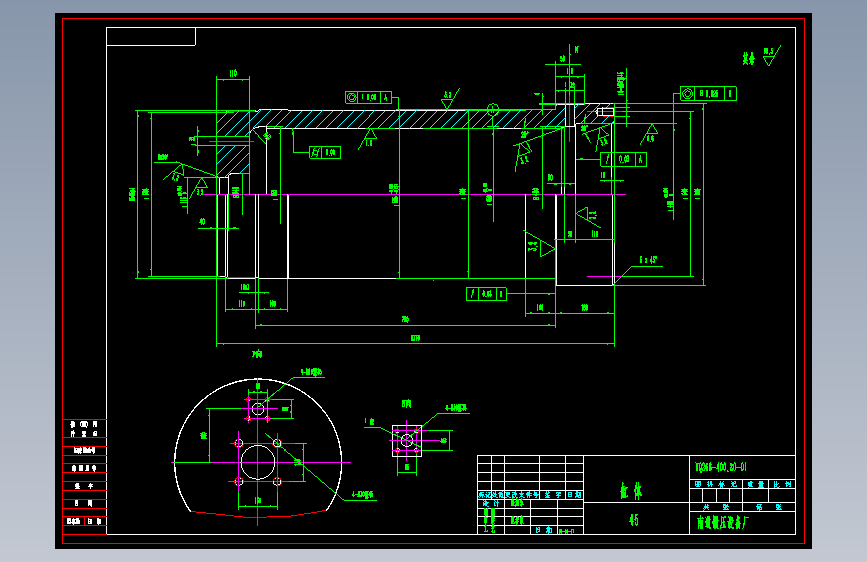The width and height of the screenshot is (867, 562).
Task: Select the green part name above the 45
Action: coord(631,490)
